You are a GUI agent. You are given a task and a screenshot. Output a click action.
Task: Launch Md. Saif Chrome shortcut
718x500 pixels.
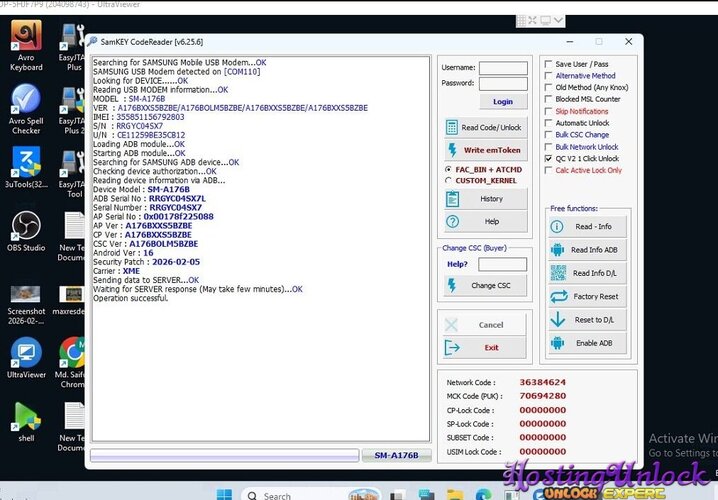pyautogui.click(x=71, y=363)
